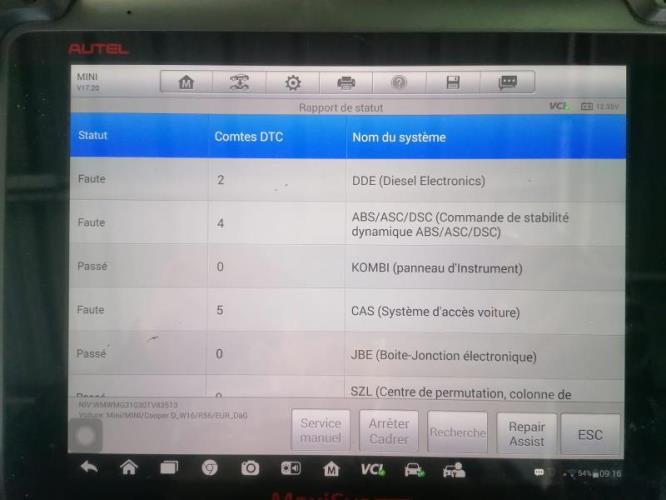Save report using floppy disk icon
Image resolution: width=666 pixels, height=500 pixels.
tap(453, 83)
